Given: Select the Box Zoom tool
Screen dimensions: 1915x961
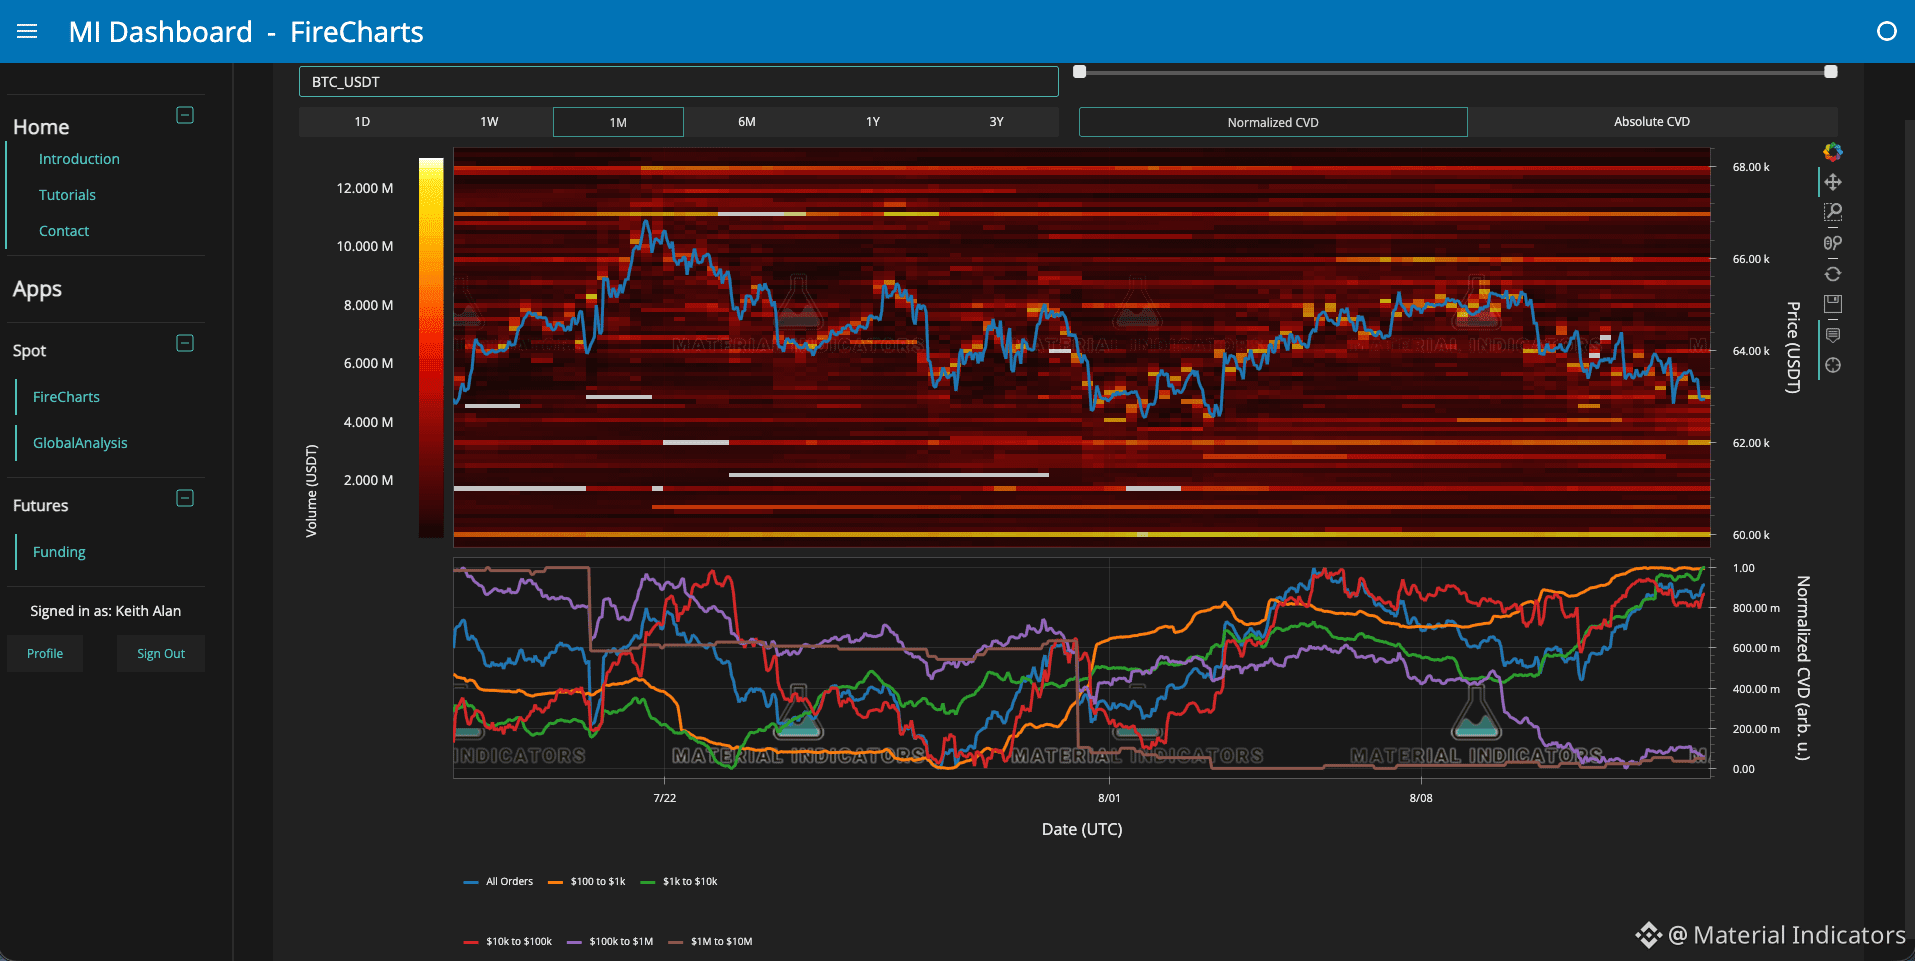Looking at the screenshot, I should (x=1832, y=212).
